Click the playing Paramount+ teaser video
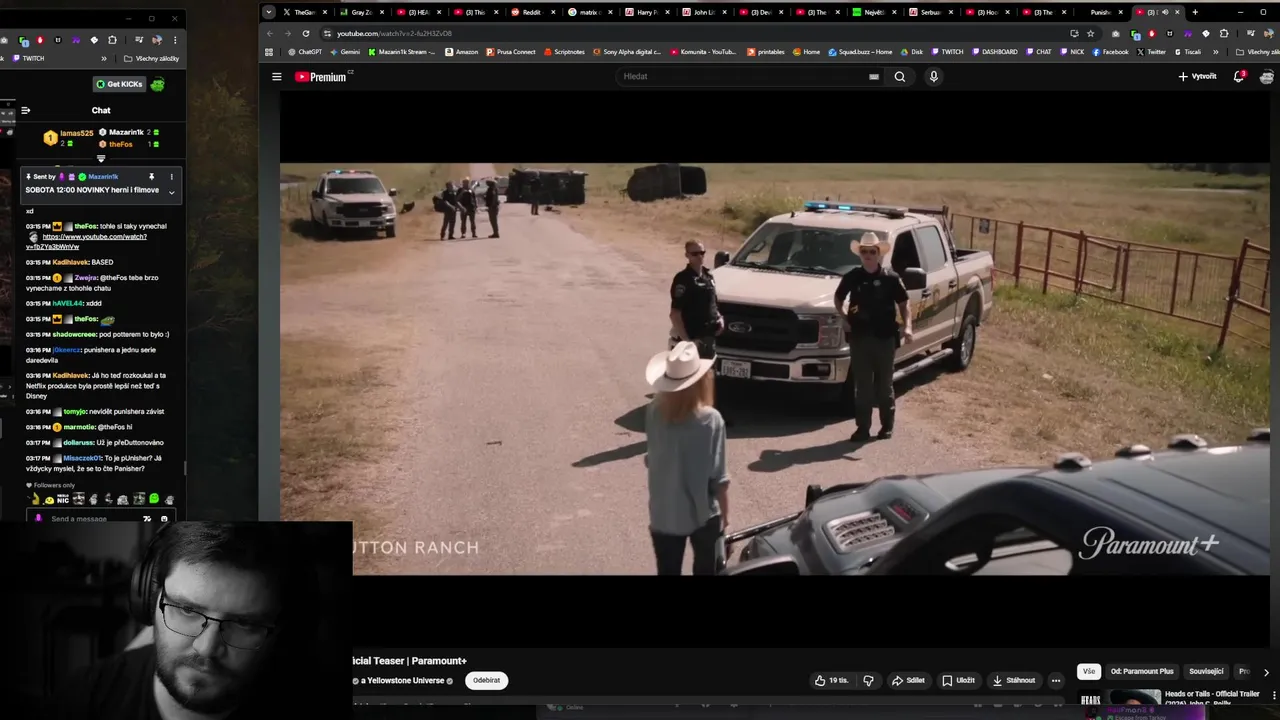Viewport: 1280px width, 720px height. pyautogui.click(x=774, y=369)
